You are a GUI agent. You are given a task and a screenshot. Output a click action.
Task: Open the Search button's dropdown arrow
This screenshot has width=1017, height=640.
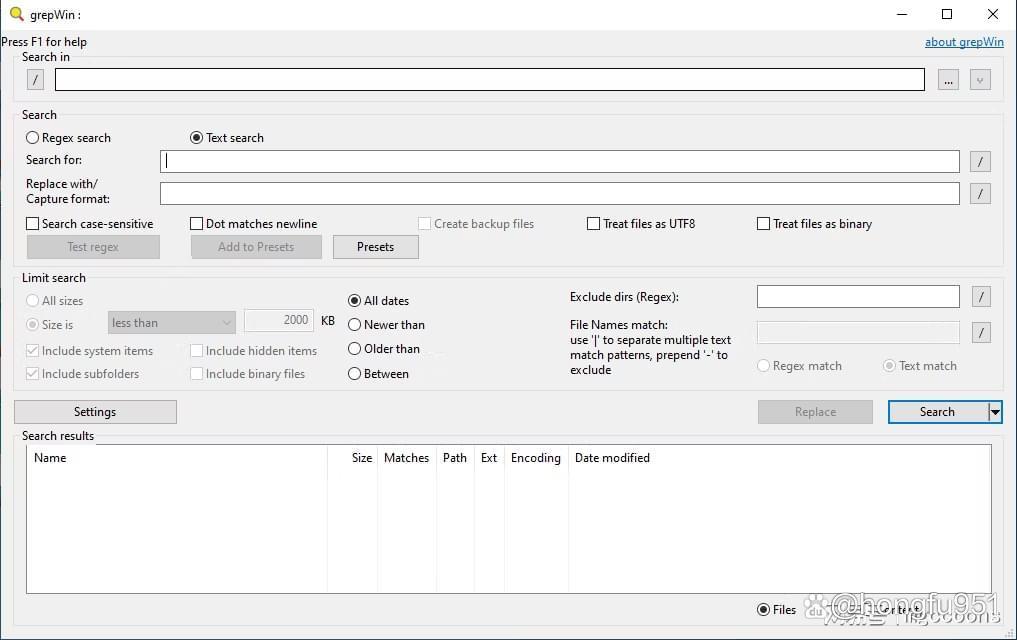pyautogui.click(x=995, y=412)
